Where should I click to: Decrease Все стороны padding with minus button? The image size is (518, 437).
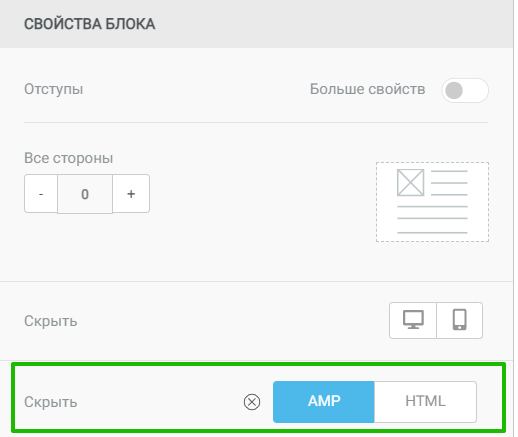point(41,193)
